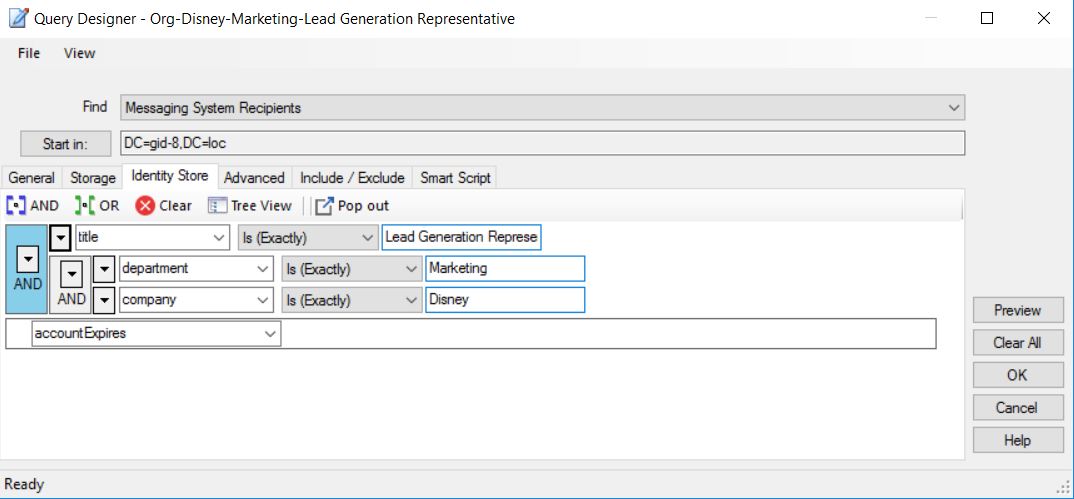Screen dimensions: 1074x499
Task: Open the title row arrow button
Action: click(61, 238)
